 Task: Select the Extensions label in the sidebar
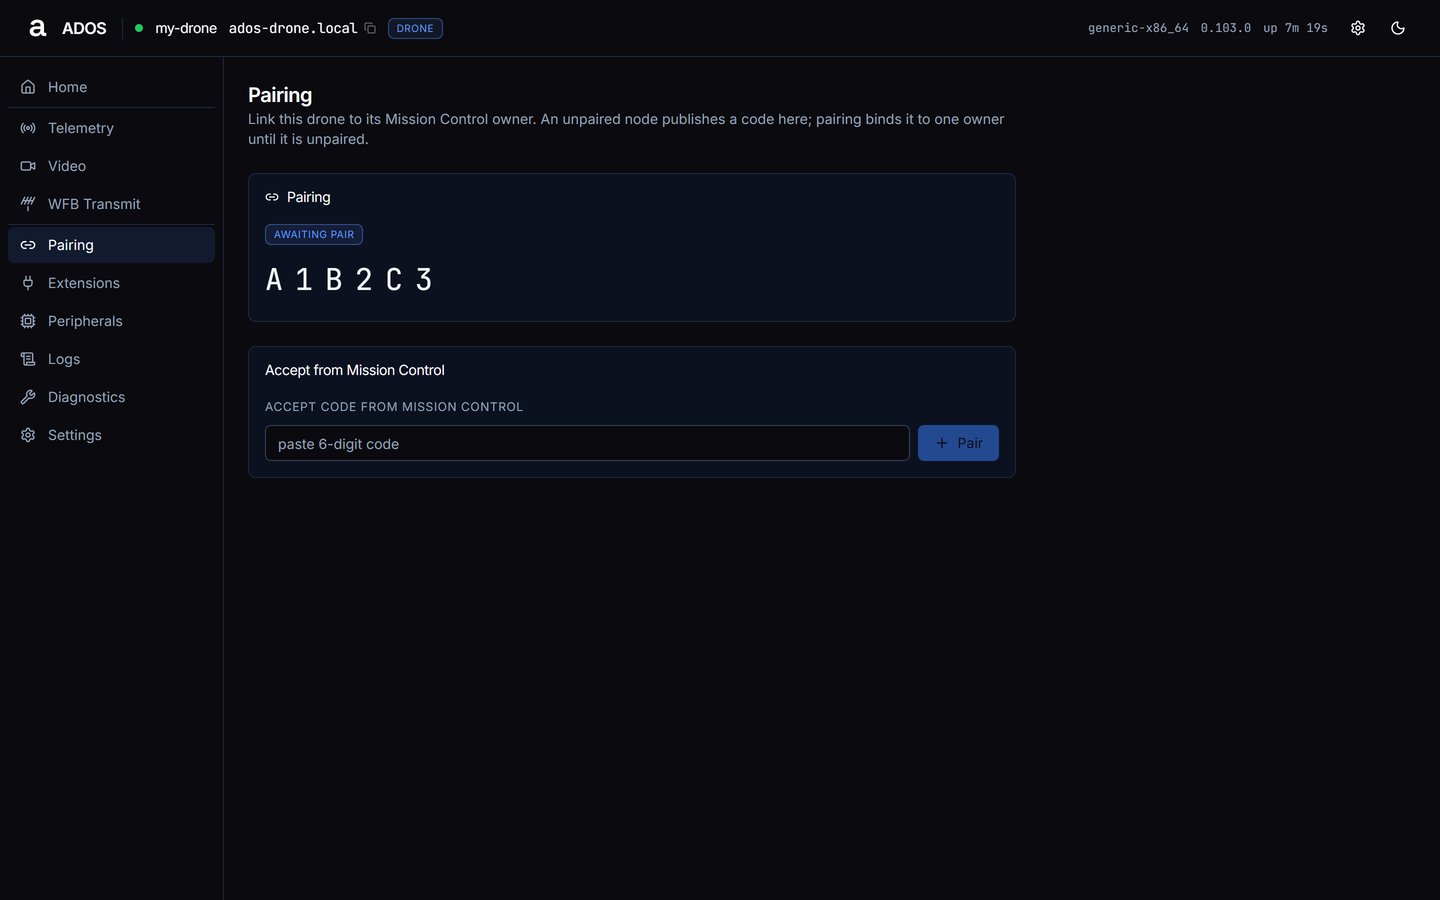click(x=84, y=283)
